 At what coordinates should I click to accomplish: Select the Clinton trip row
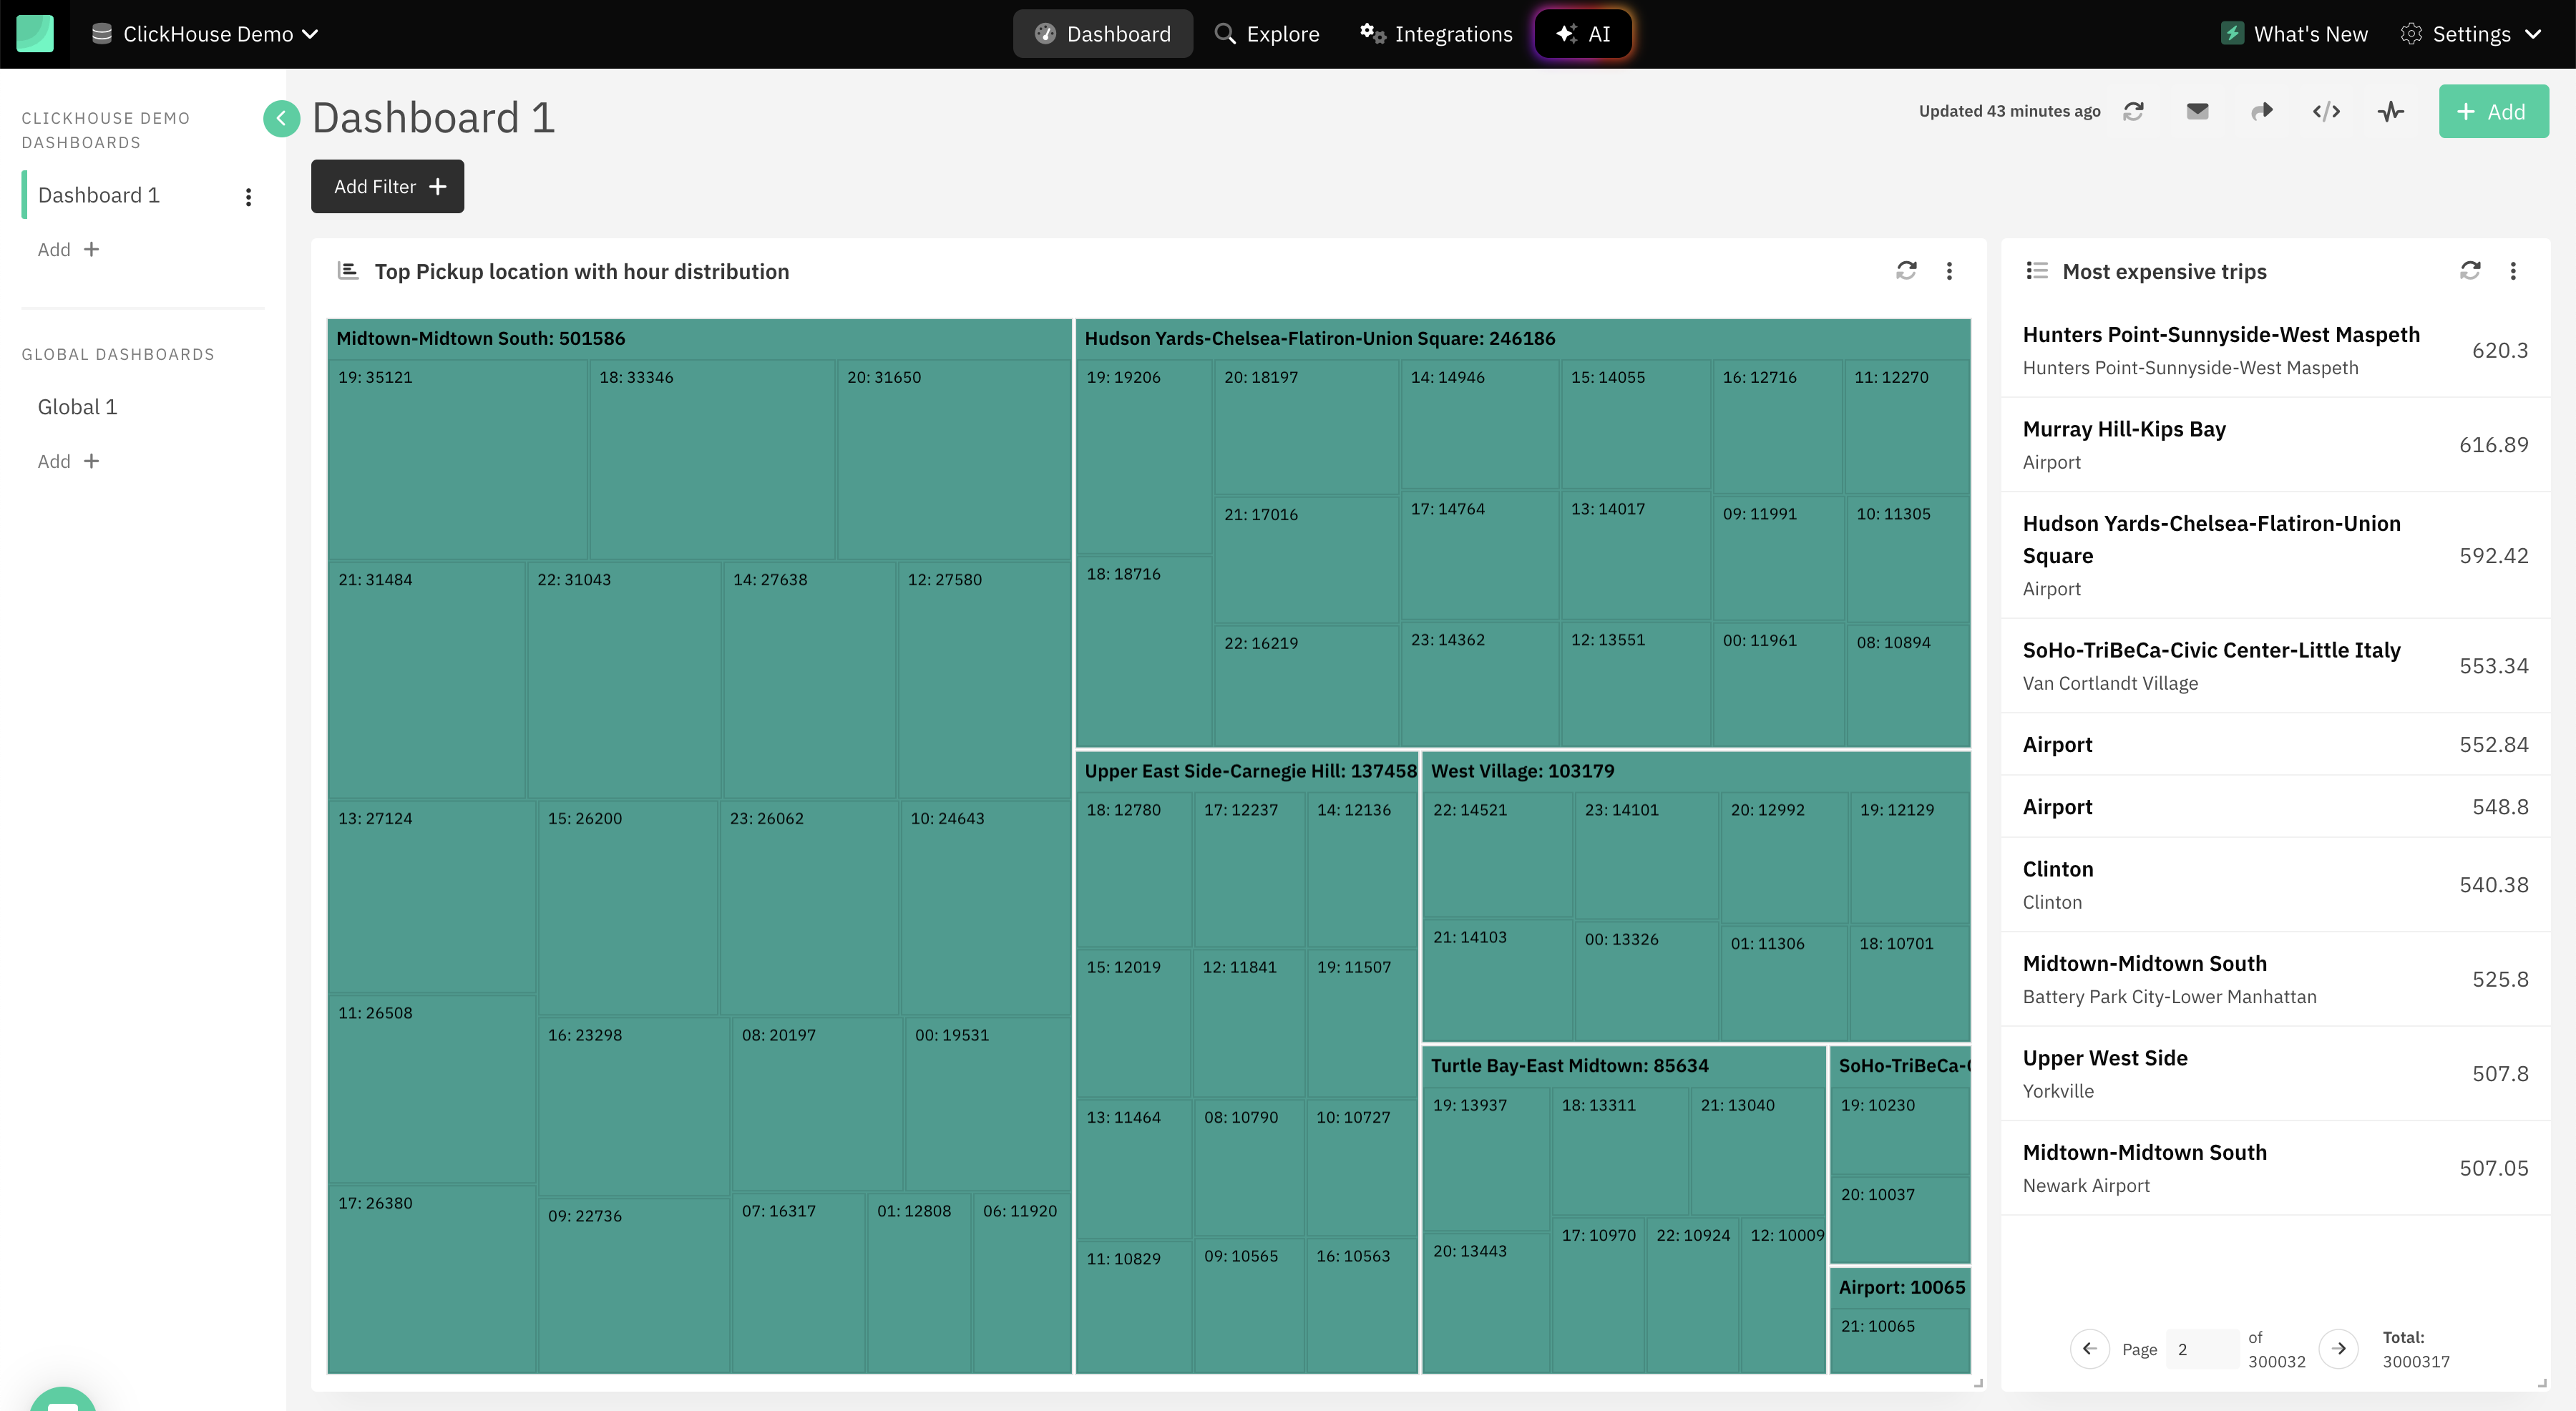click(x=2275, y=885)
